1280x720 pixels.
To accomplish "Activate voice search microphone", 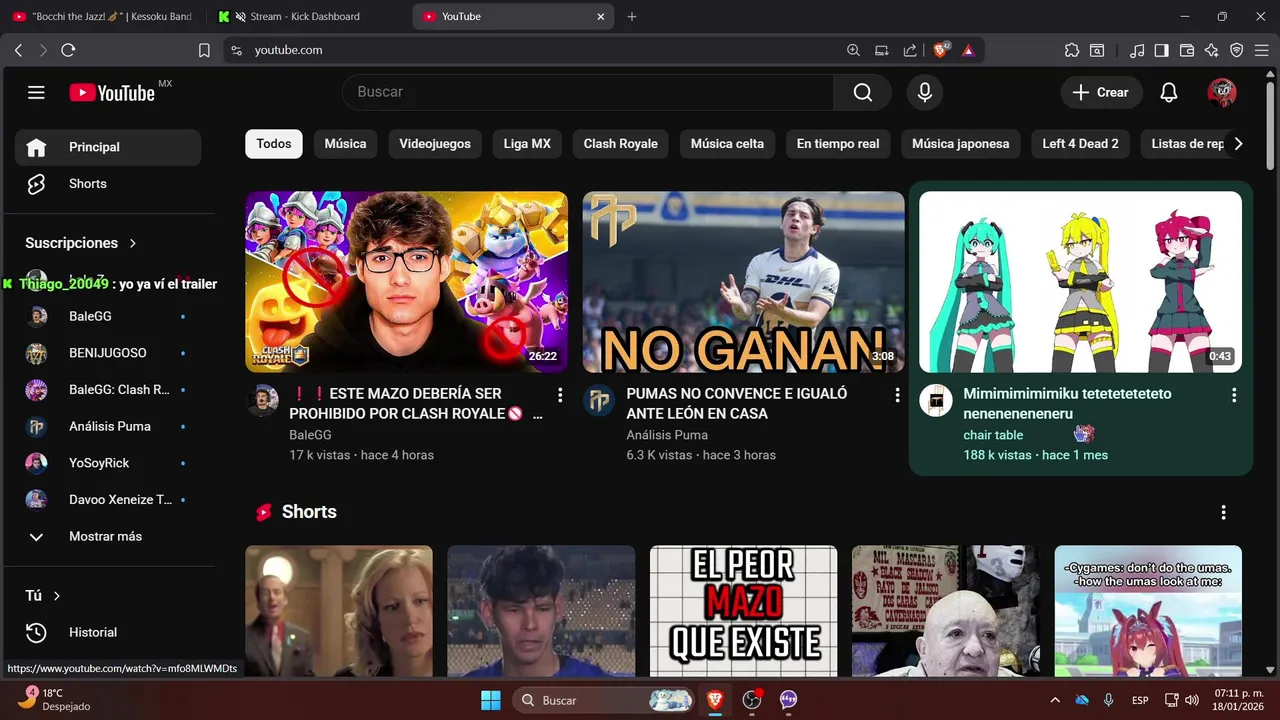I will point(925,92).
